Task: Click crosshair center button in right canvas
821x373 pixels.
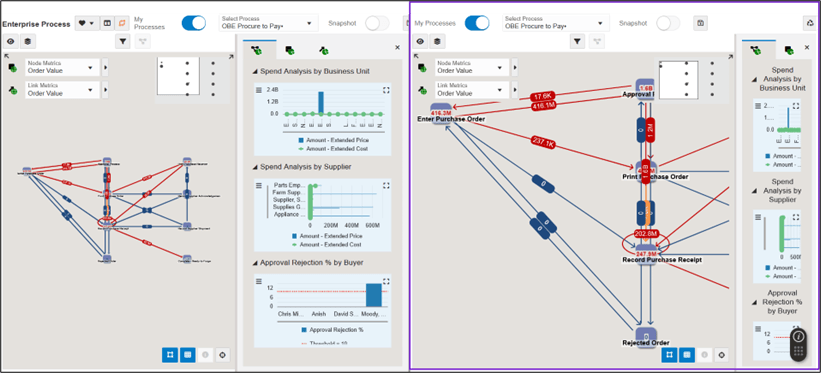Action: click(722, 355)
